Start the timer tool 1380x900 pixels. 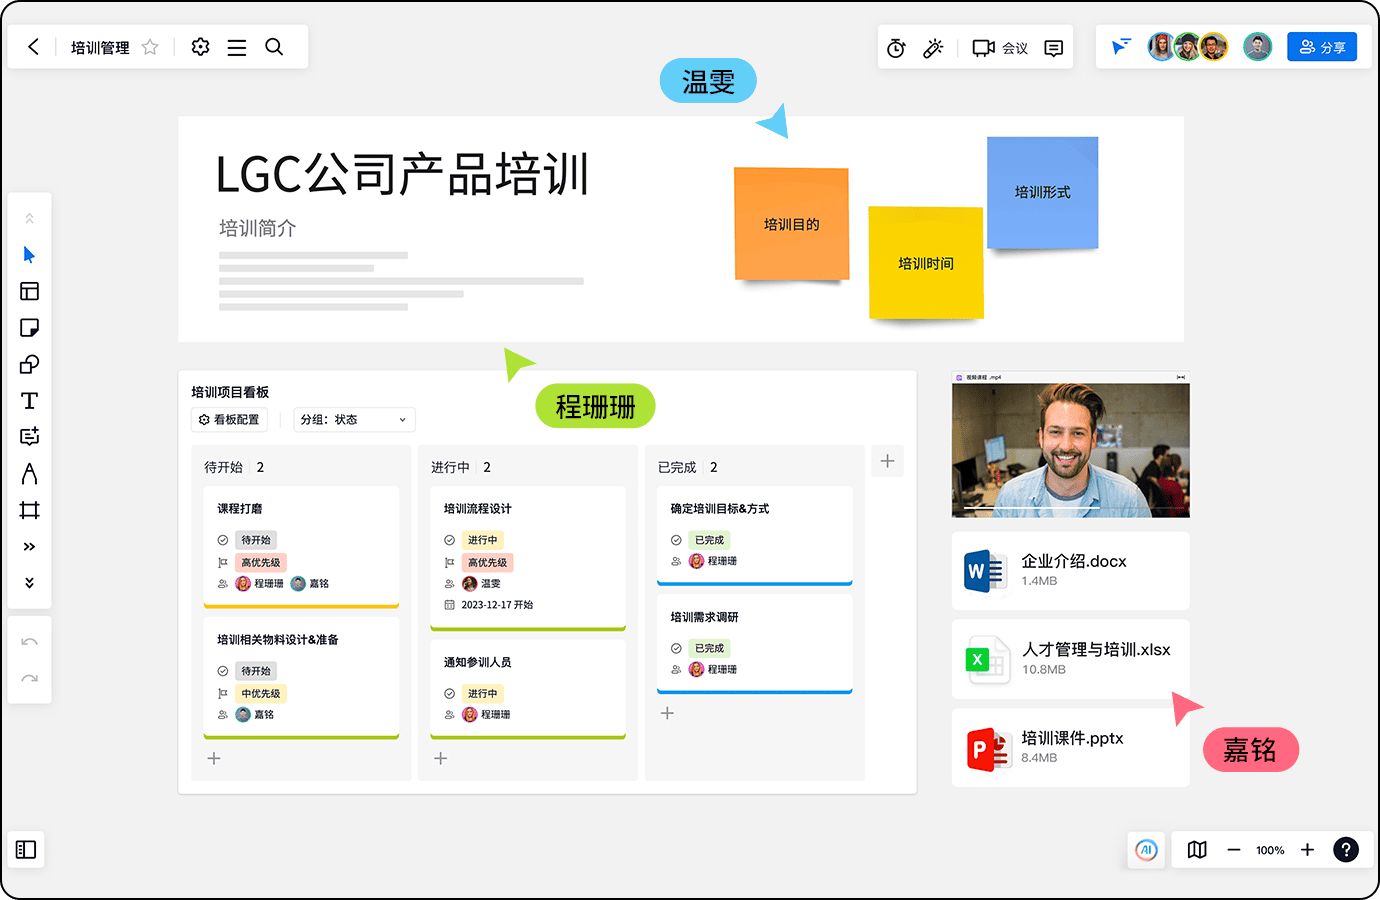(896, 48)
